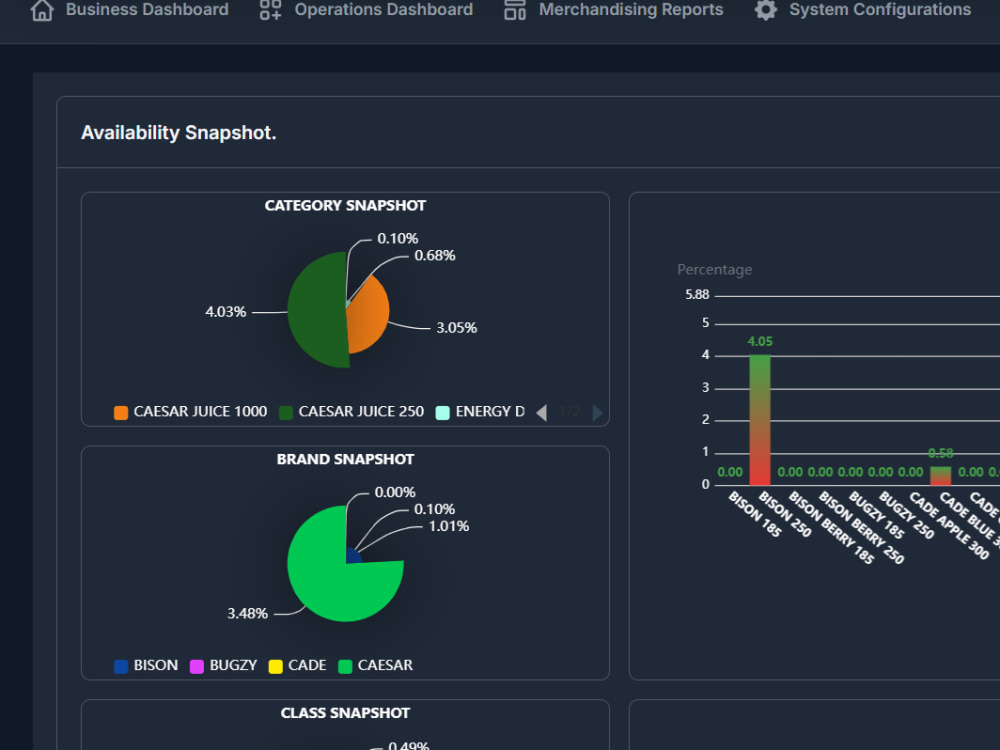Click the Operations Dashboard grid icon
Screen dimensions: 1000x750
point(270,10)
